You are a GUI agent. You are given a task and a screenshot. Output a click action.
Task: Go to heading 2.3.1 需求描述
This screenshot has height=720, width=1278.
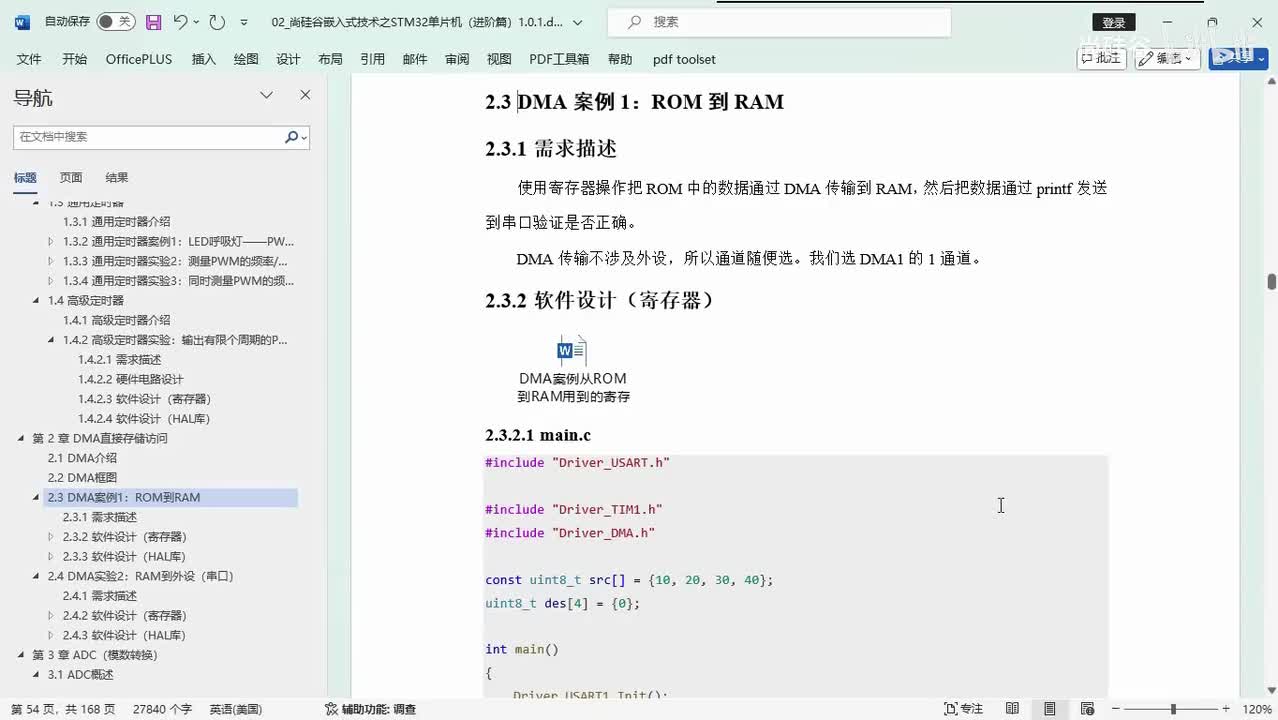pos(100,517)
